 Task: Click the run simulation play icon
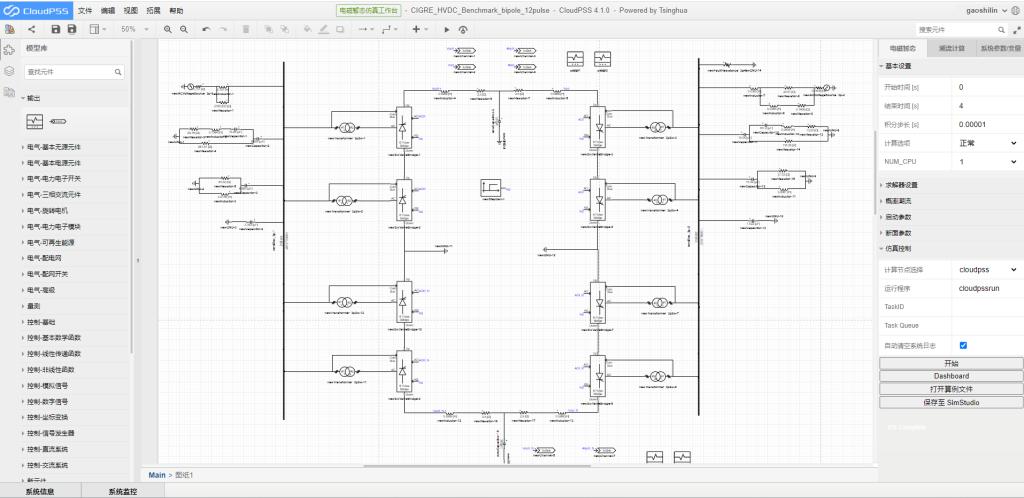[x=447, y=29]
